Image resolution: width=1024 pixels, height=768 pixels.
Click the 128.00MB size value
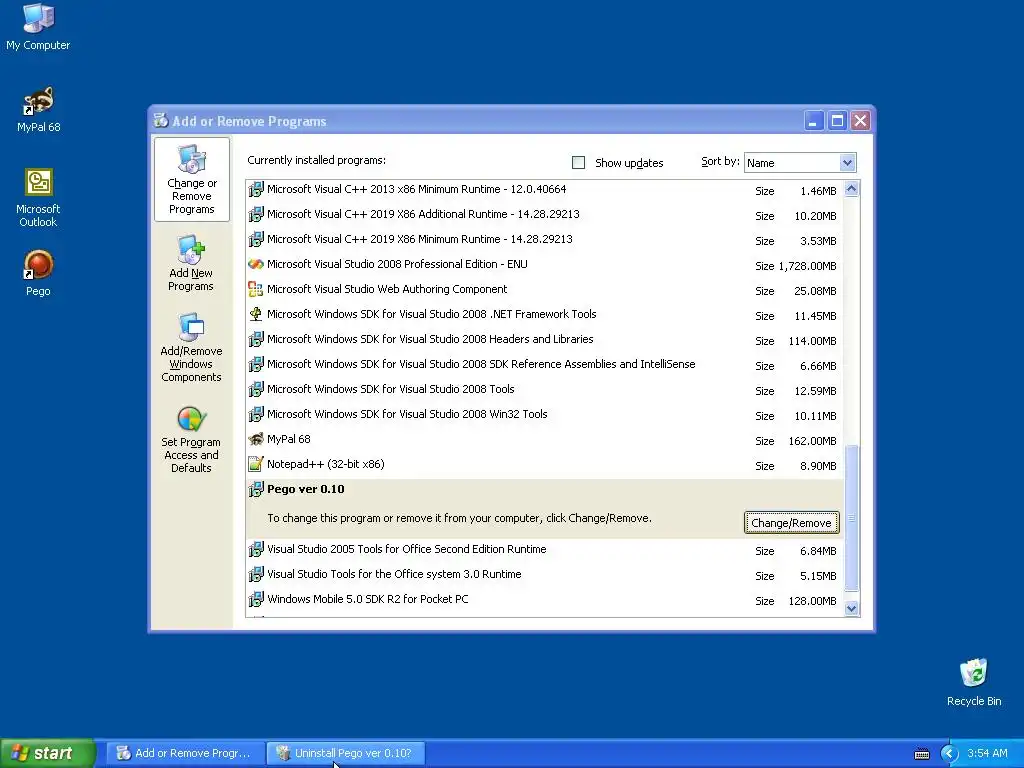(812, 601)
